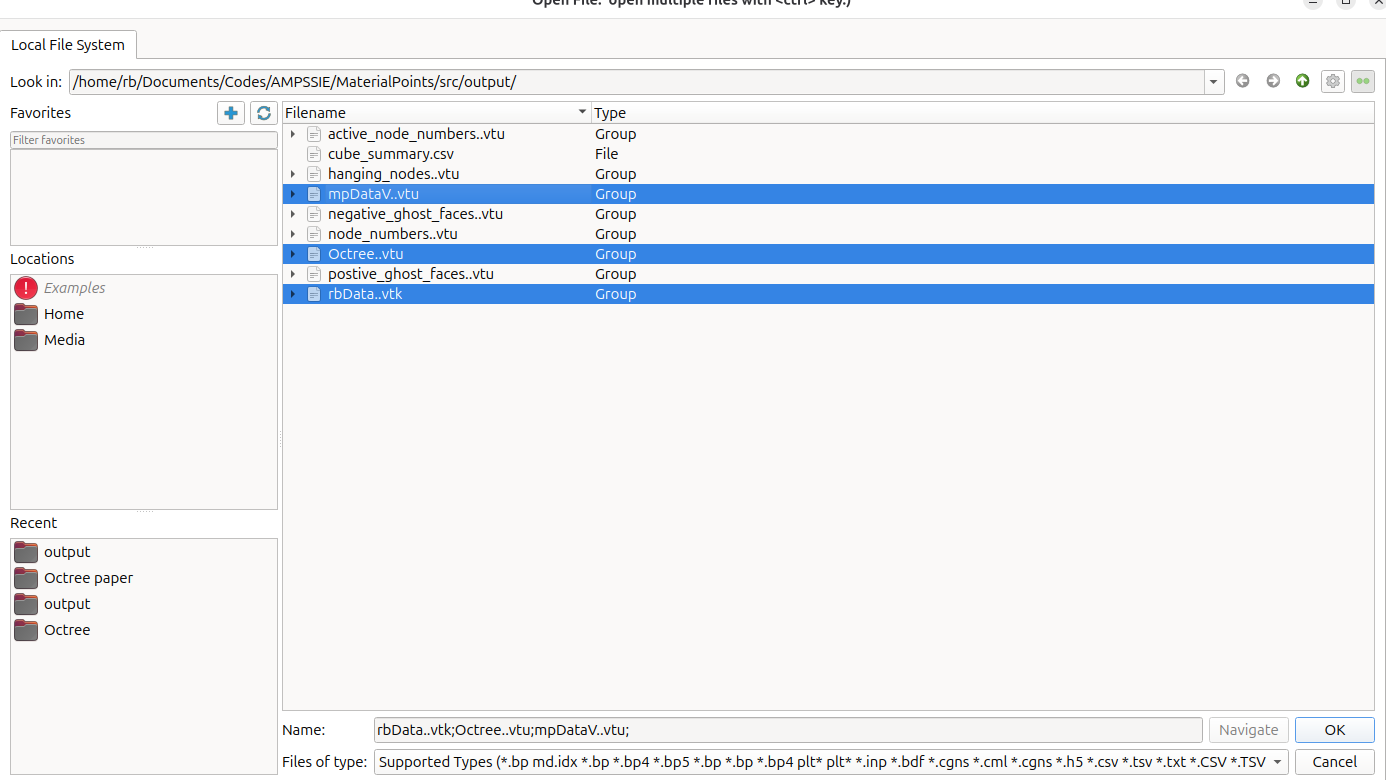Select the rbData..vtk file icon
Viewport: 1386px width, 780px height.
(x=314, y=294)
